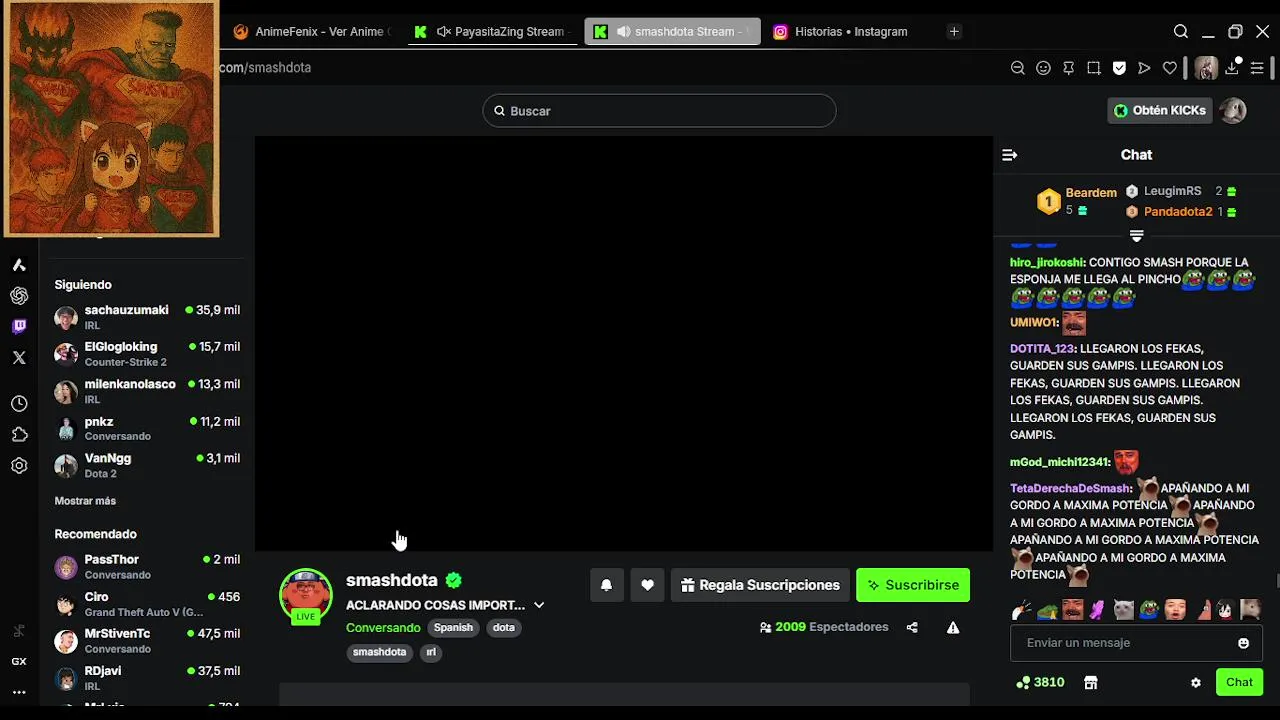Open the Aria AI sidebar icon
Image resolution: width=1280 pixels, height=720 pixels.
(19, 265)
